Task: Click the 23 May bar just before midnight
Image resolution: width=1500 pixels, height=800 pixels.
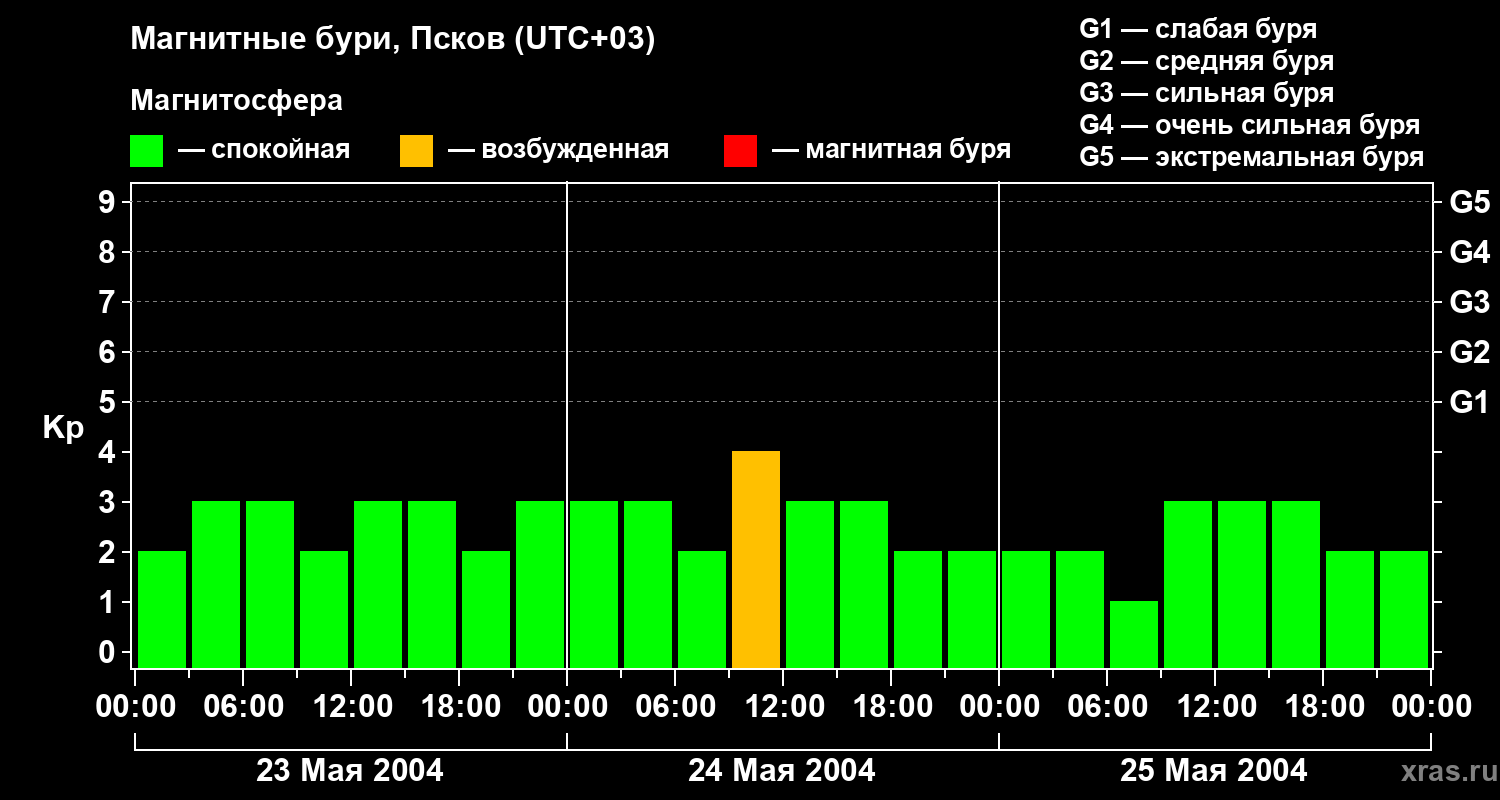Action: click(540, 585)
